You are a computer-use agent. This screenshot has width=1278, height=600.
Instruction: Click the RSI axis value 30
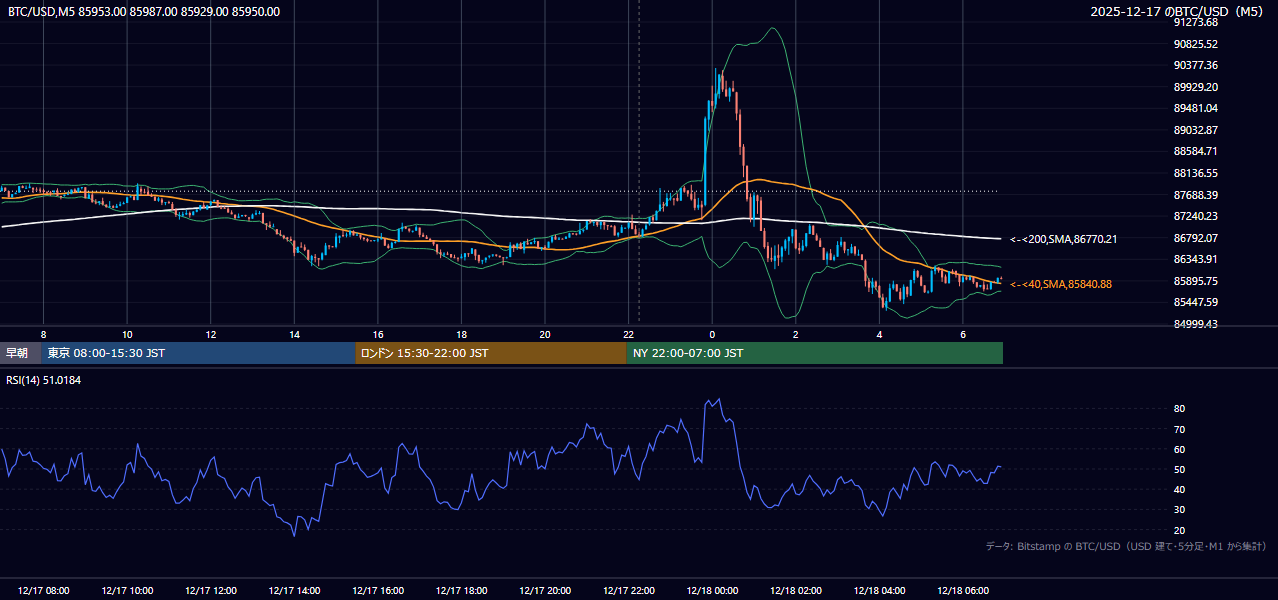[x=1179, y=510]
